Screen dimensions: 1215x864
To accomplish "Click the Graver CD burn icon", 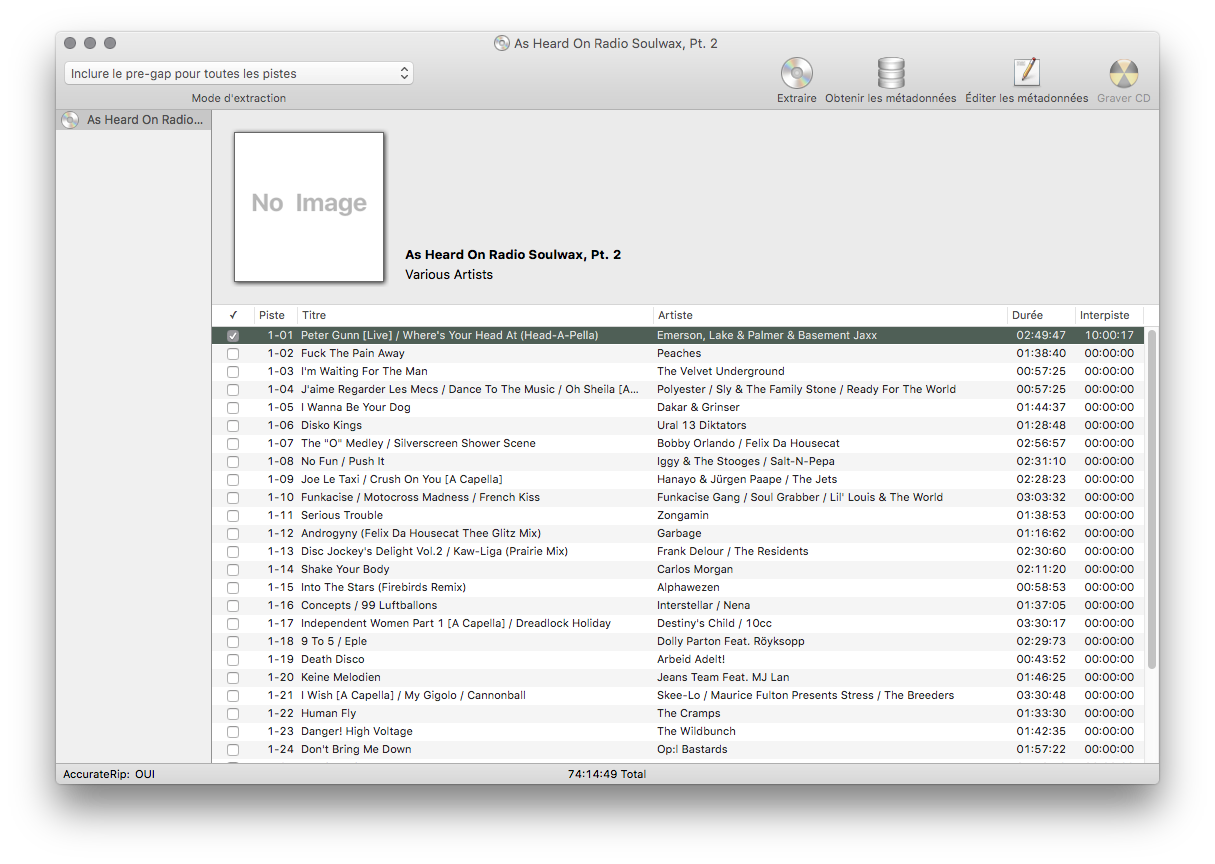I will click(x=1124, y=73).
